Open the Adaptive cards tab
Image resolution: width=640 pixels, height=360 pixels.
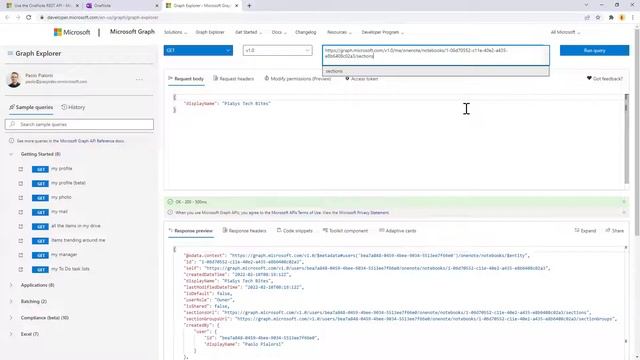pos(398,231)
